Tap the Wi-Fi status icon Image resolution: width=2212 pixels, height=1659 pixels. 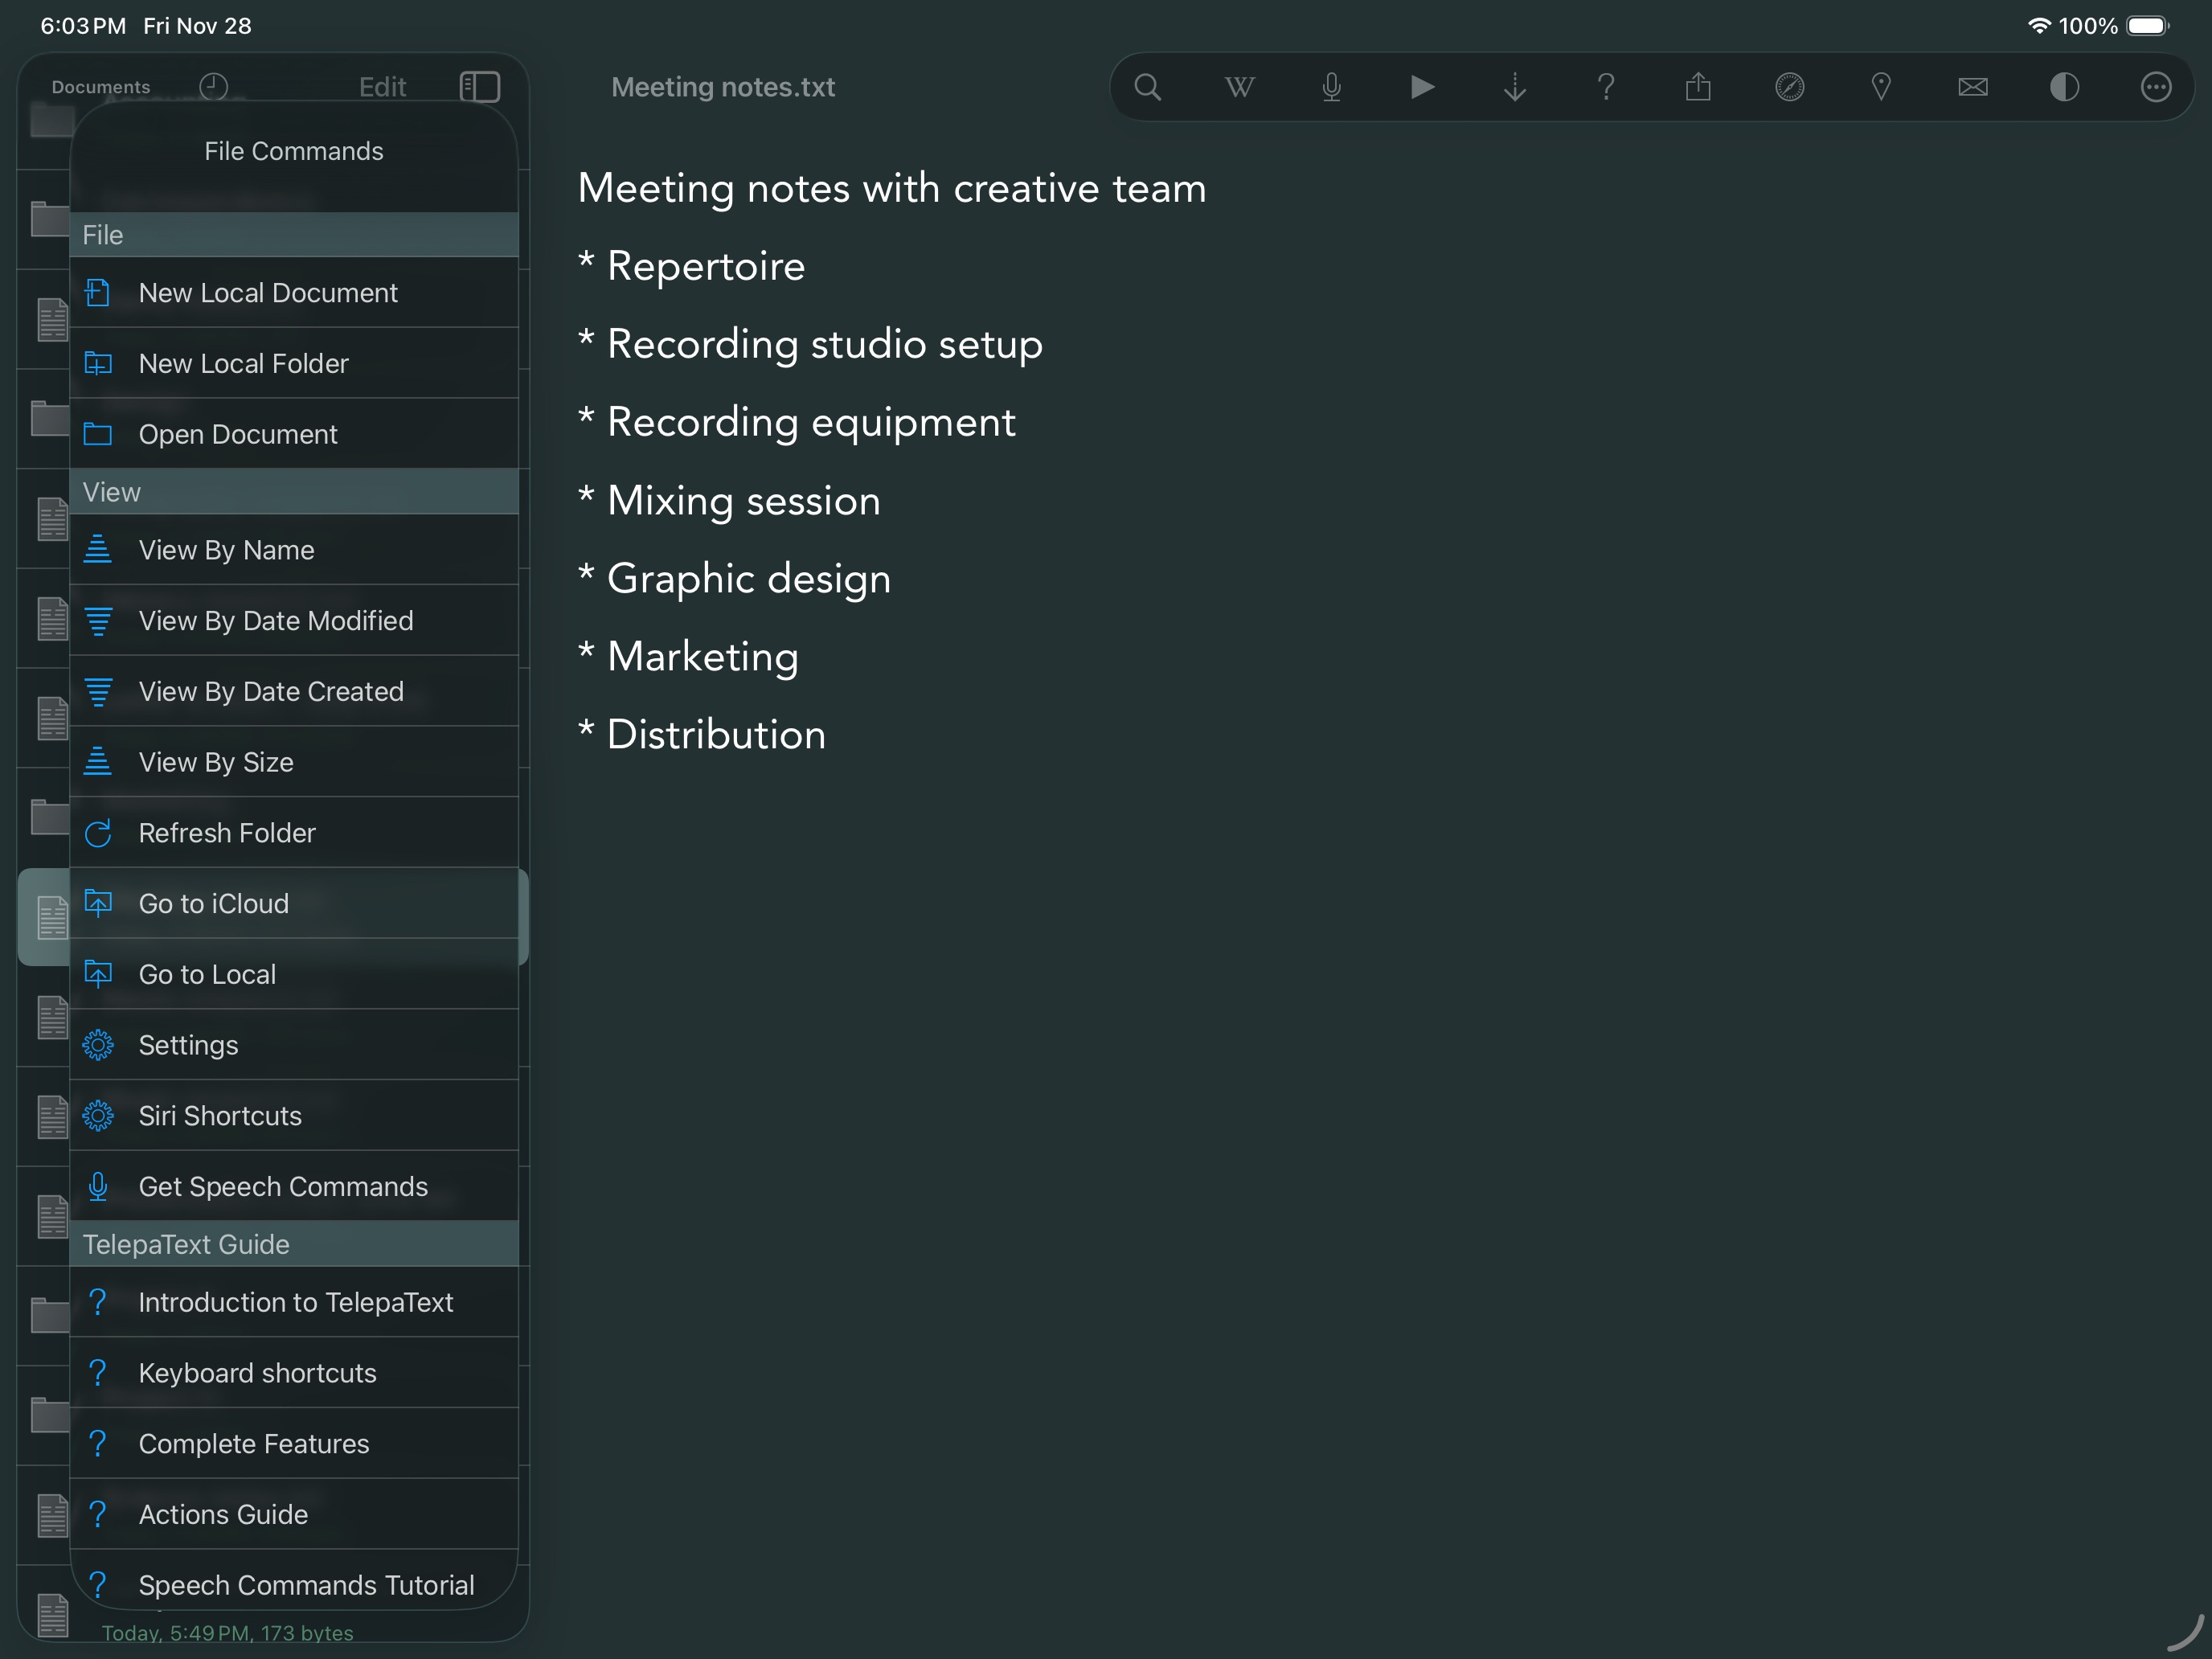point(2039,26)
